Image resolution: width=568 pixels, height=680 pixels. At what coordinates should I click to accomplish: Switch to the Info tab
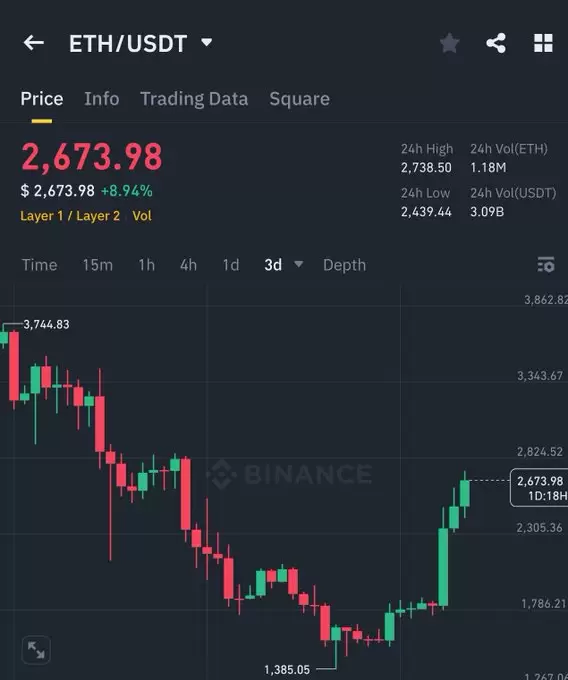[101, 99]
